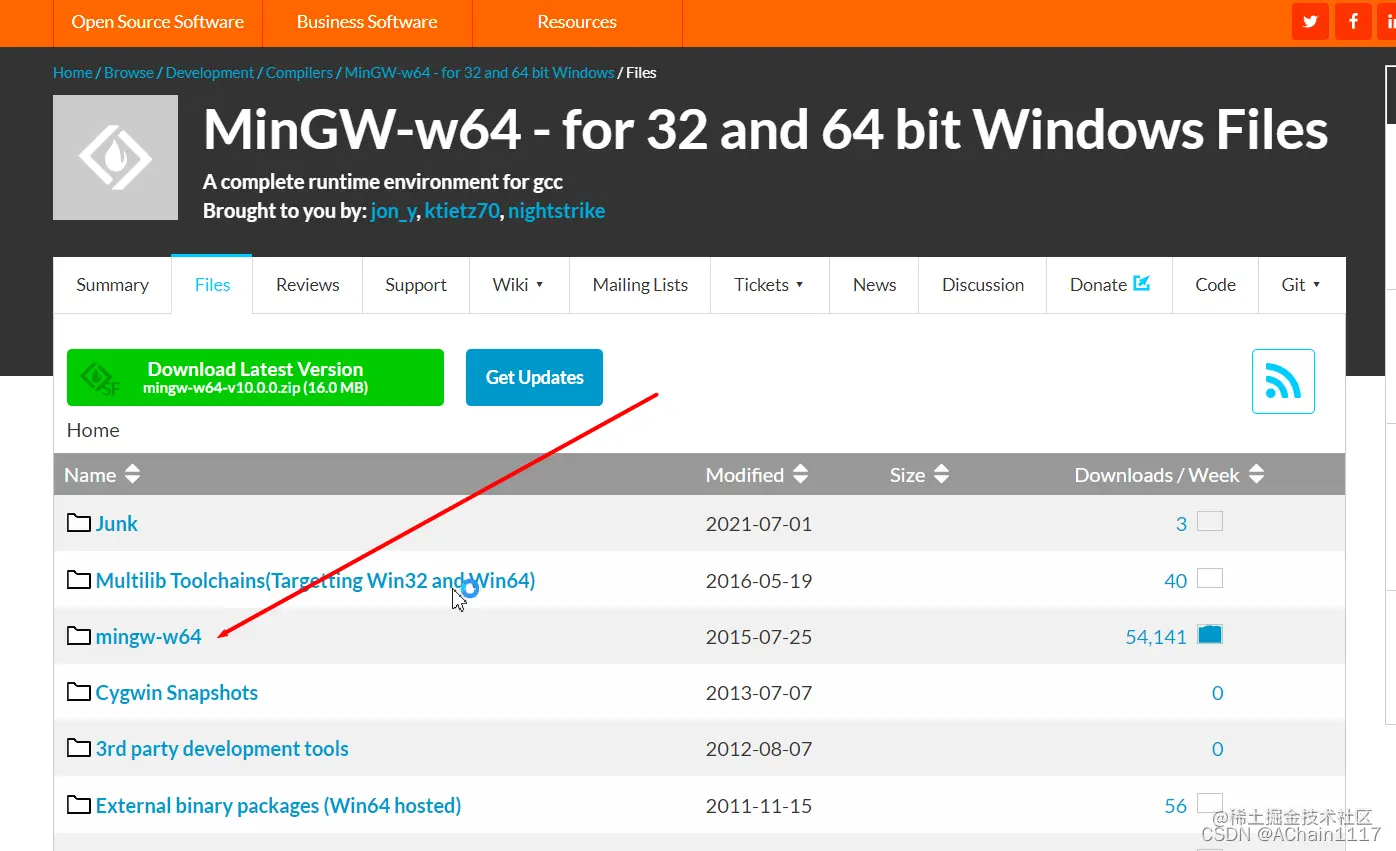
Task: Click the MinGW-w64 project logo
Action: tap(115, 158)
